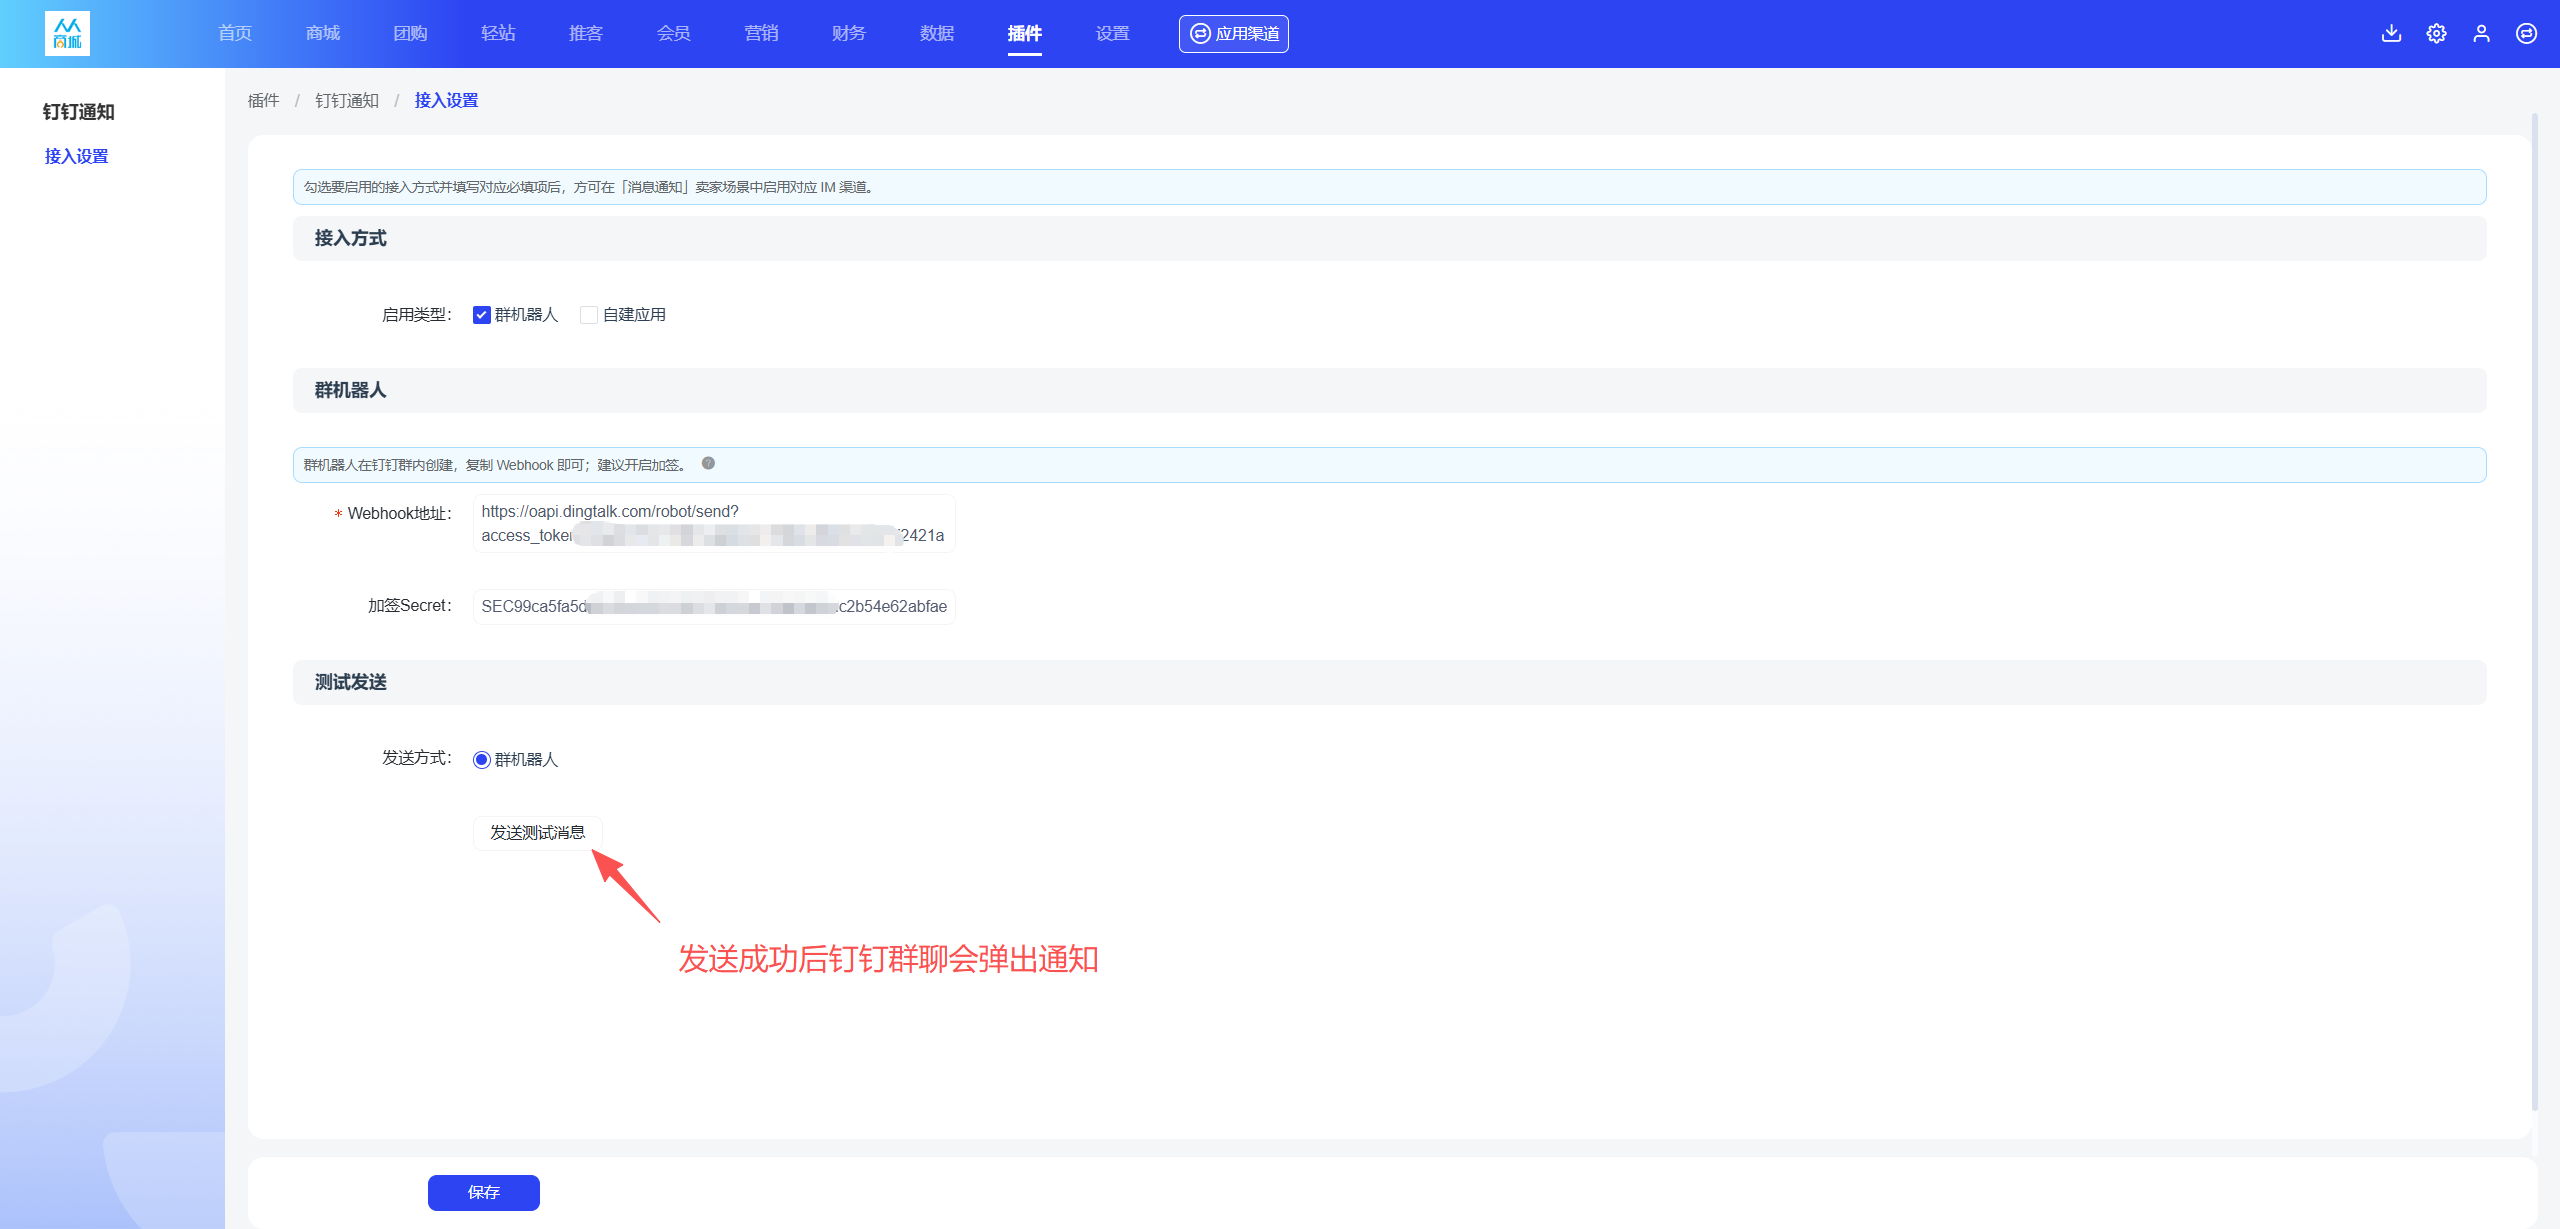
Task: Open 会员 menu in top navigation
Action: pos(673,33)
